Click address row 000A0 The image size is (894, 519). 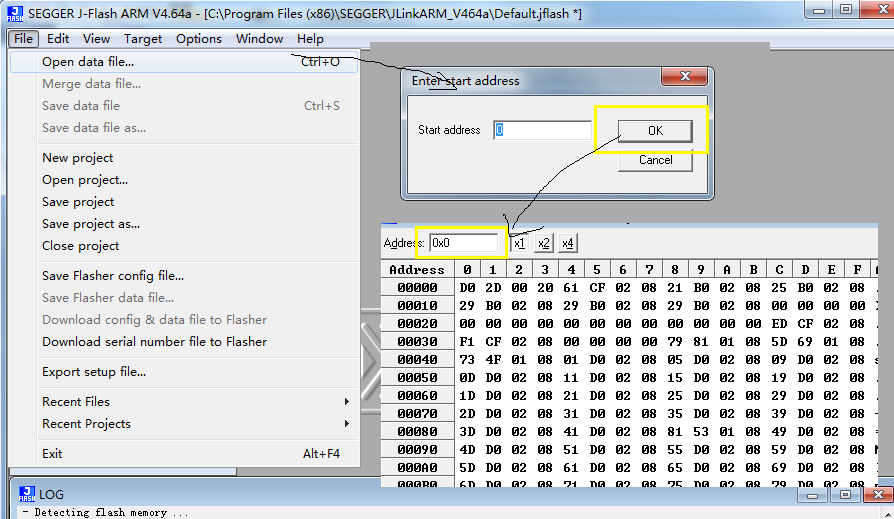click(417, 467)
